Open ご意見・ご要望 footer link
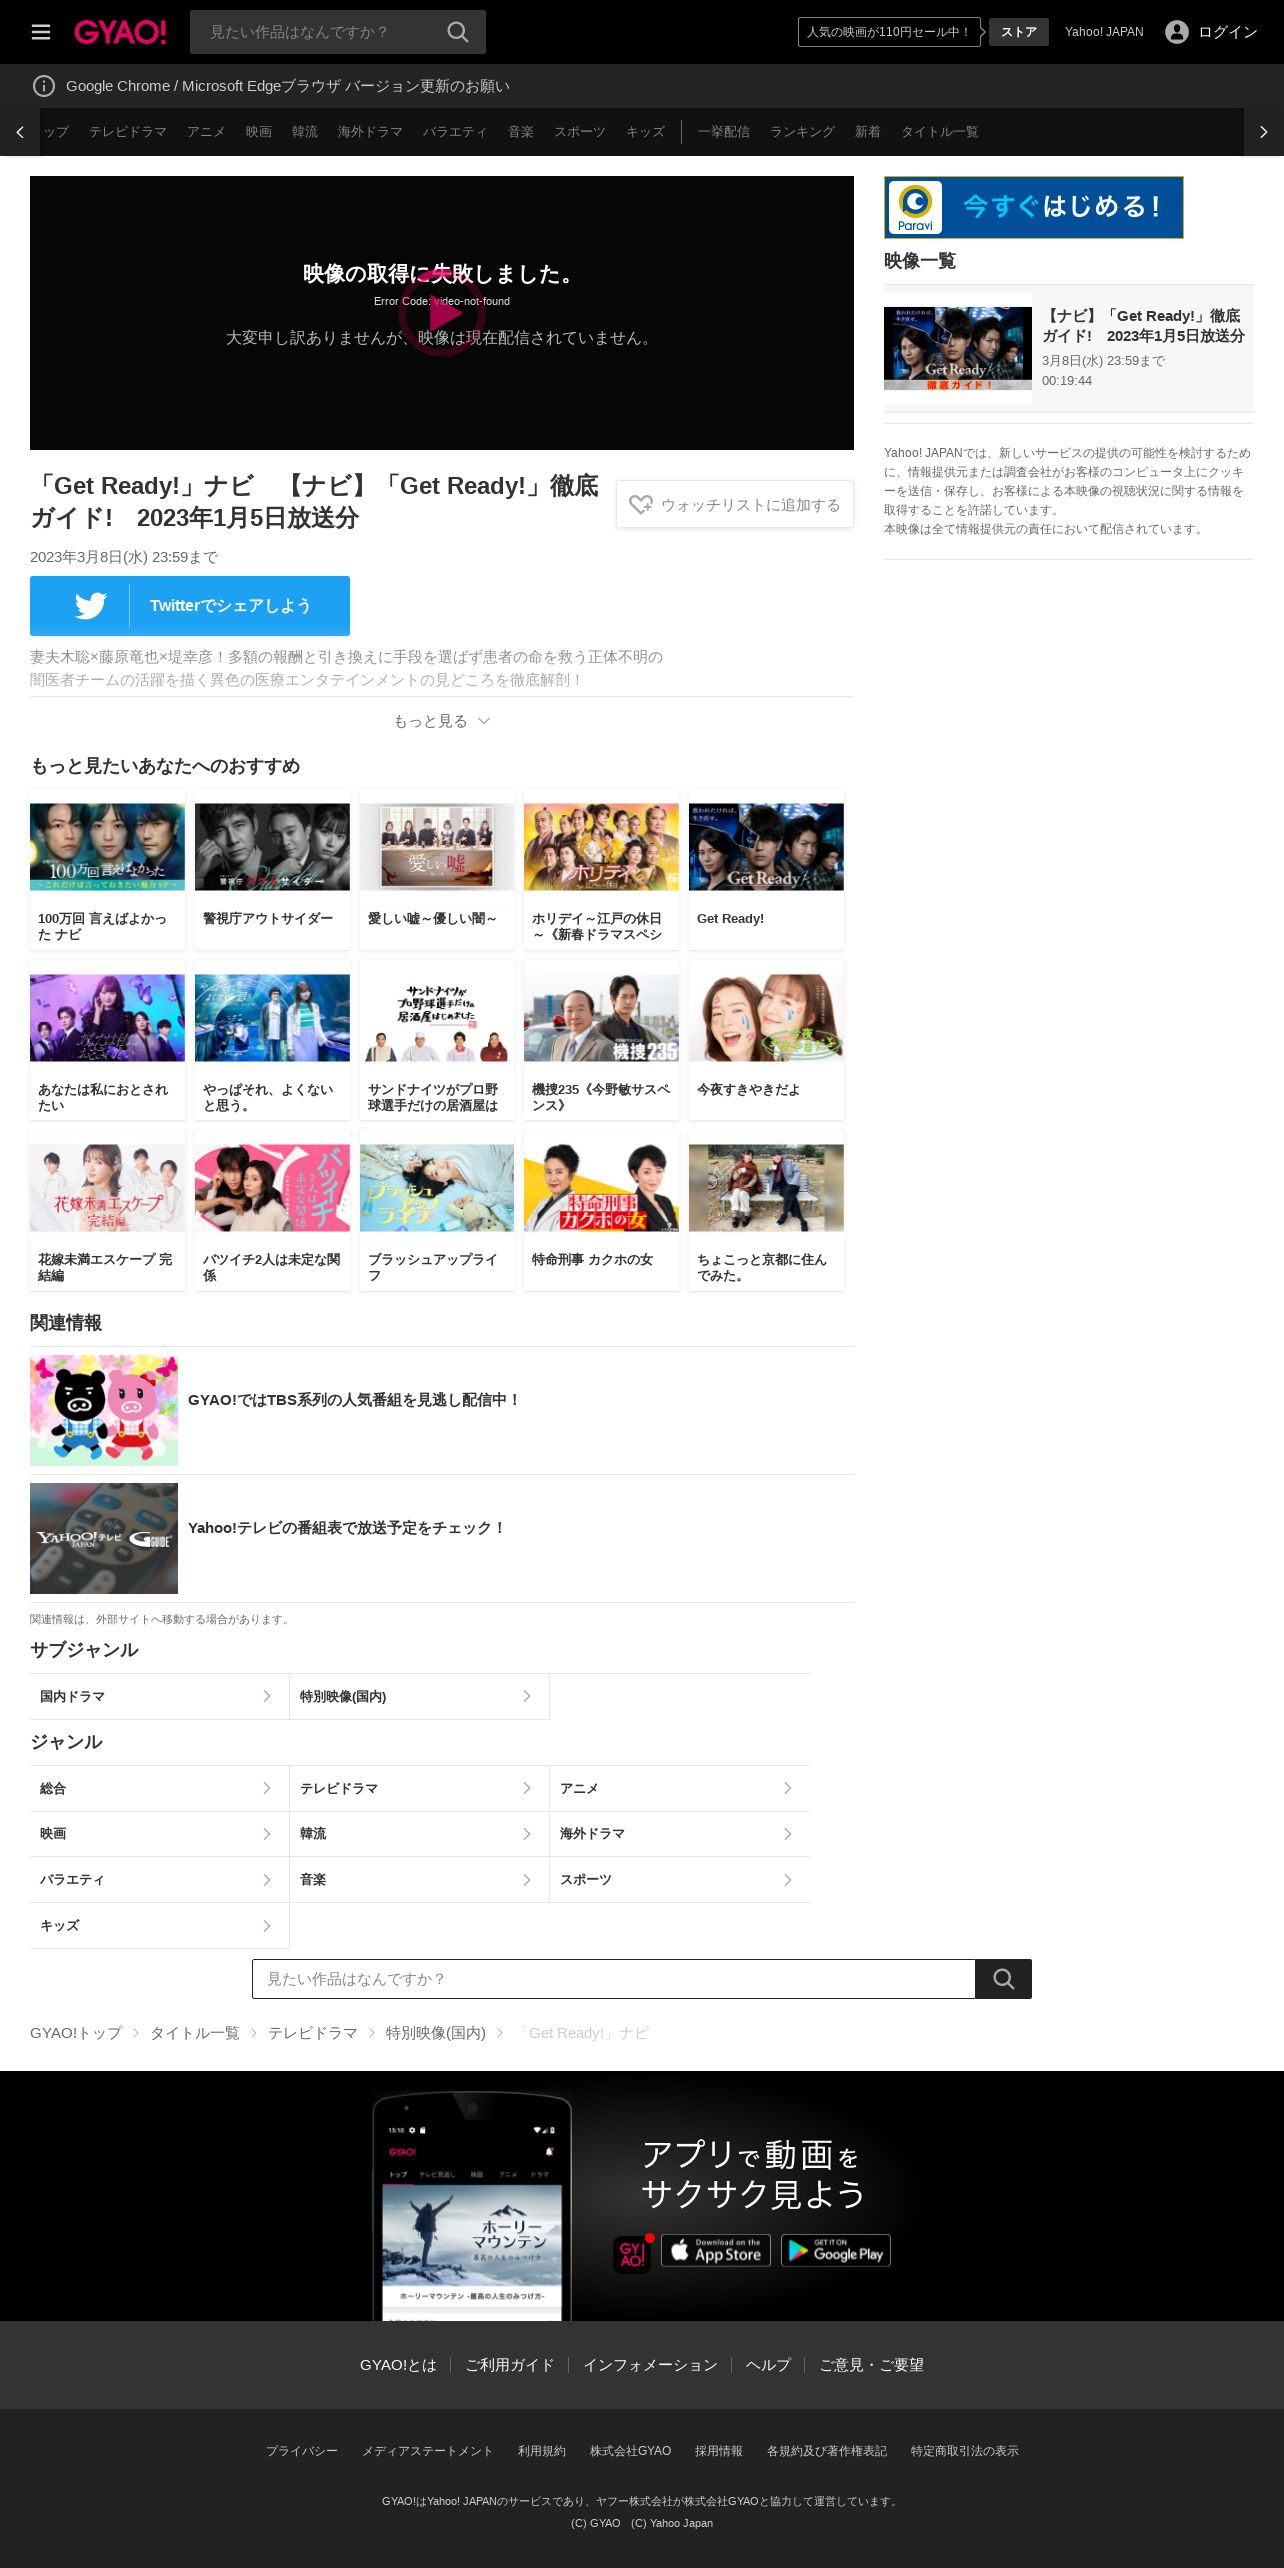Screen dimensions: 1284x2568 (872, 2365)
